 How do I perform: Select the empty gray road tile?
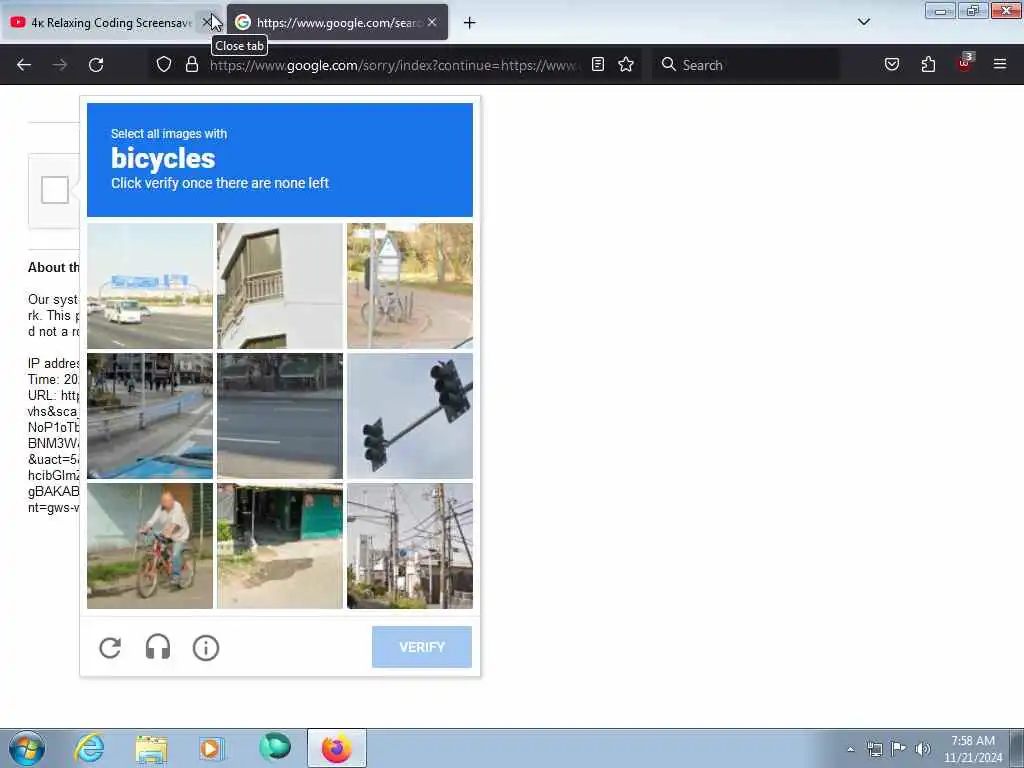(280, 416)
